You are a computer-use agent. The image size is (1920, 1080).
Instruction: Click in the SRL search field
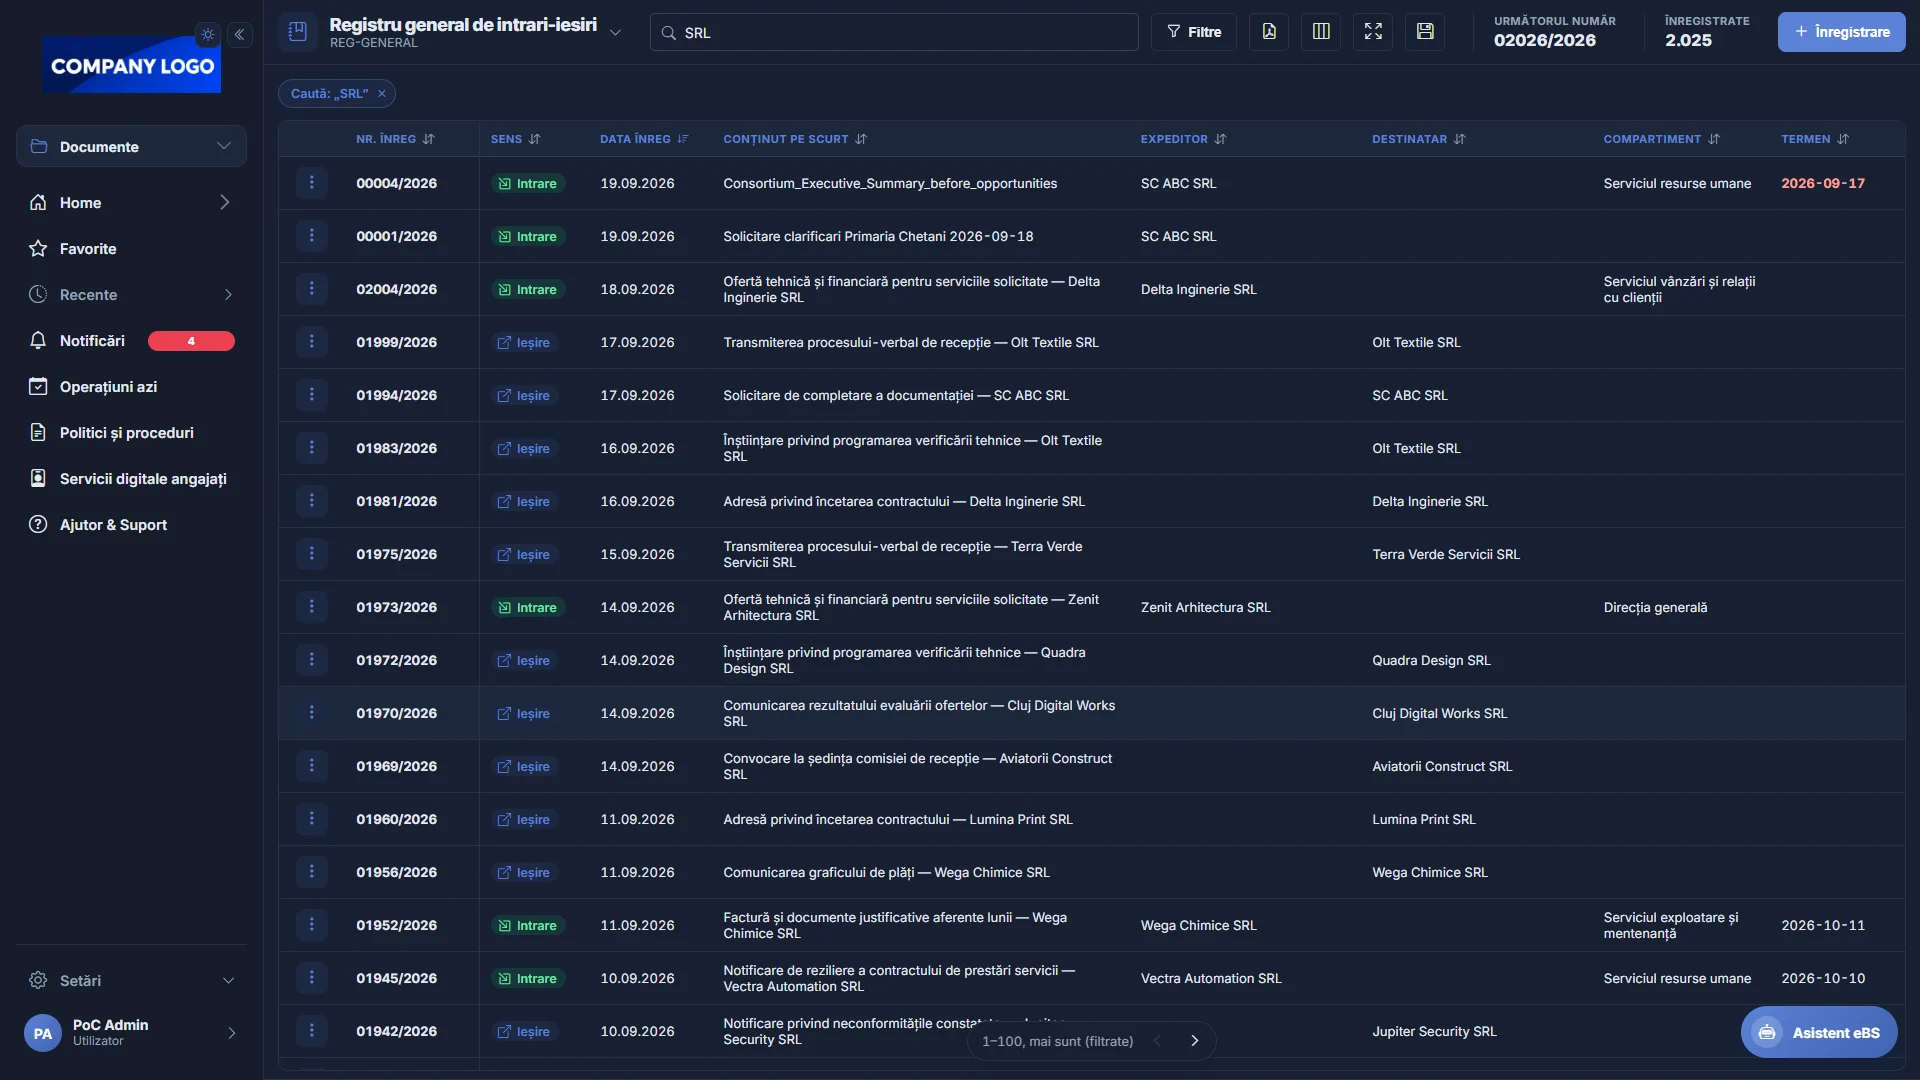894,32
